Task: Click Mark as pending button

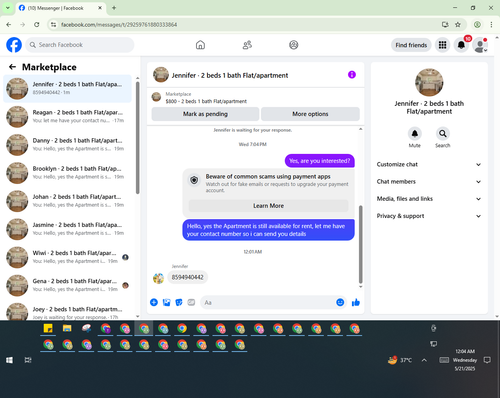Action: 205,114
